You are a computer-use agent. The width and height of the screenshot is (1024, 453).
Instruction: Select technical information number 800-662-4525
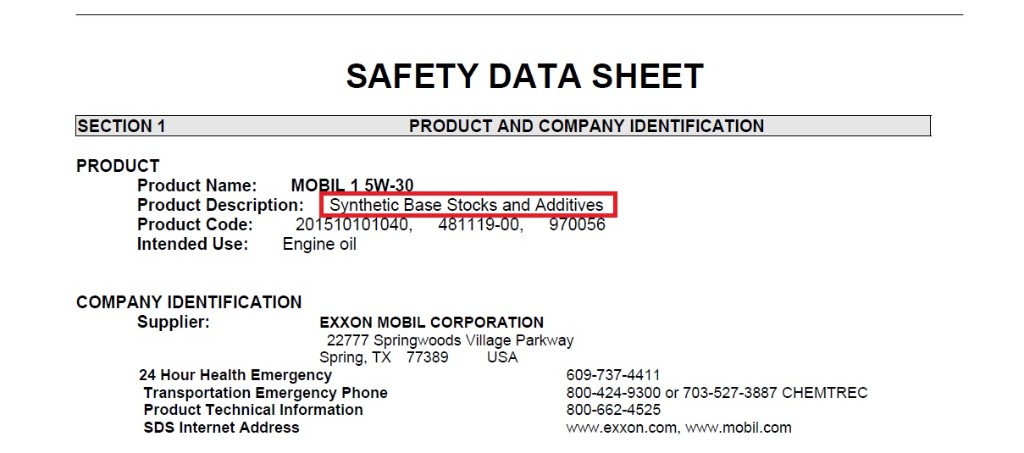tap(613, 410)
